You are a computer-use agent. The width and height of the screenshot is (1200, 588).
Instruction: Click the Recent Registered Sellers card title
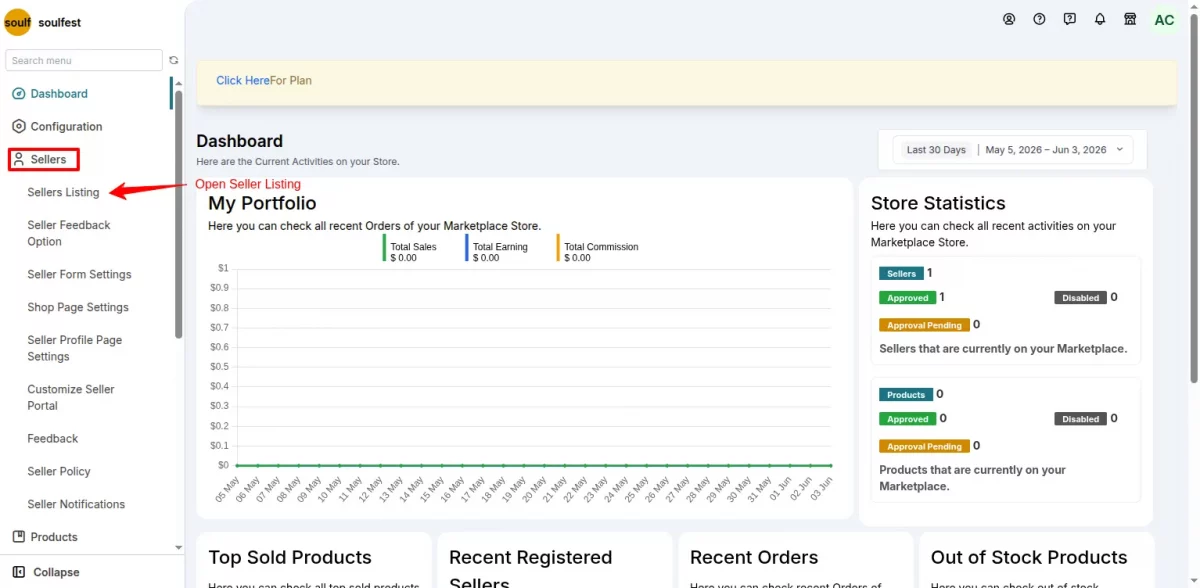point(531,570)
